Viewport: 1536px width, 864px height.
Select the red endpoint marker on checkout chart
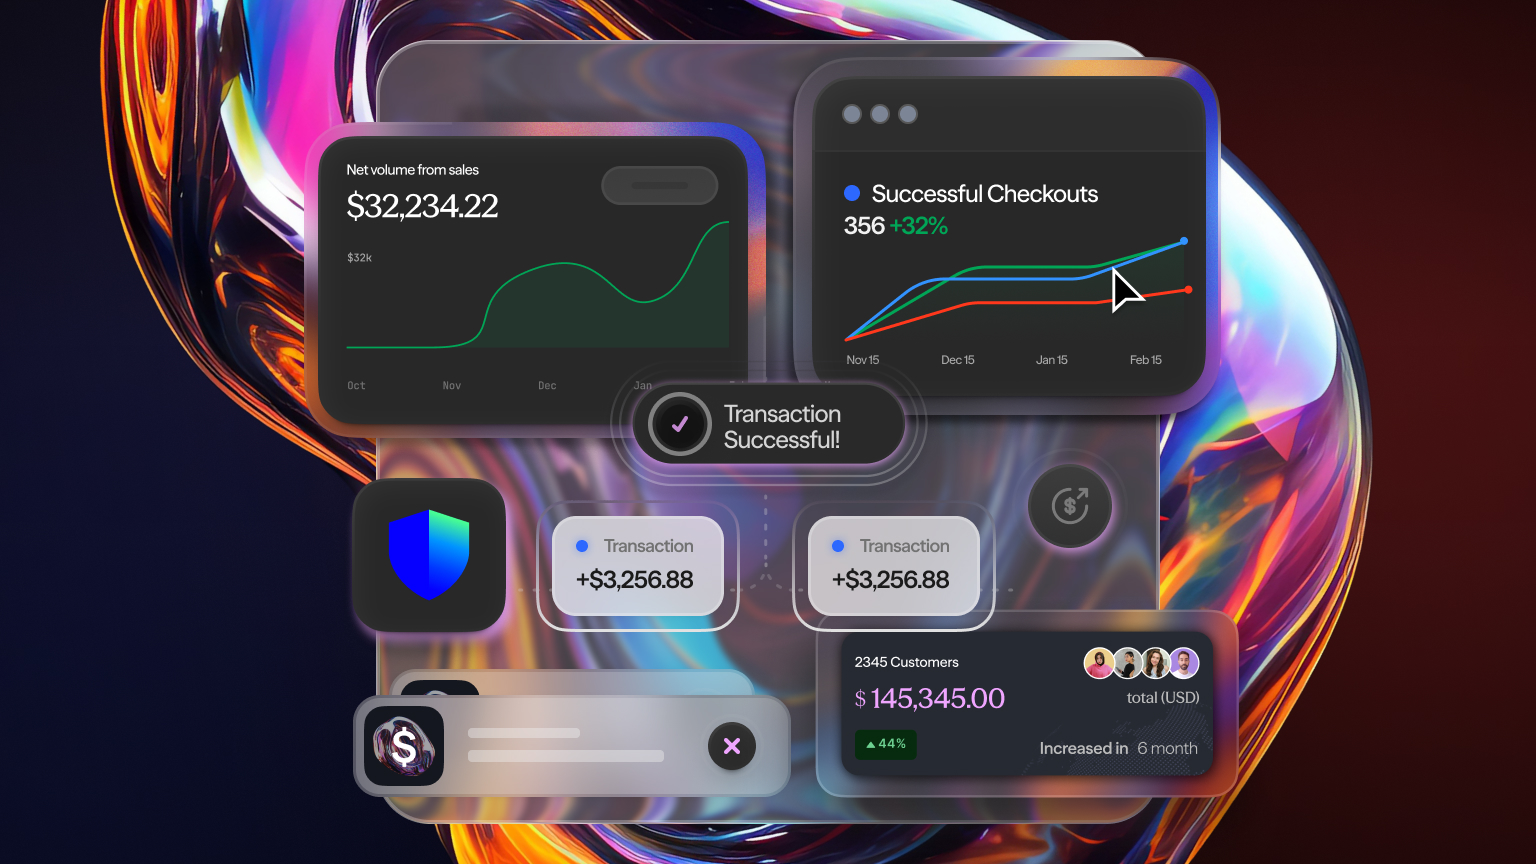click(1188, 290)
